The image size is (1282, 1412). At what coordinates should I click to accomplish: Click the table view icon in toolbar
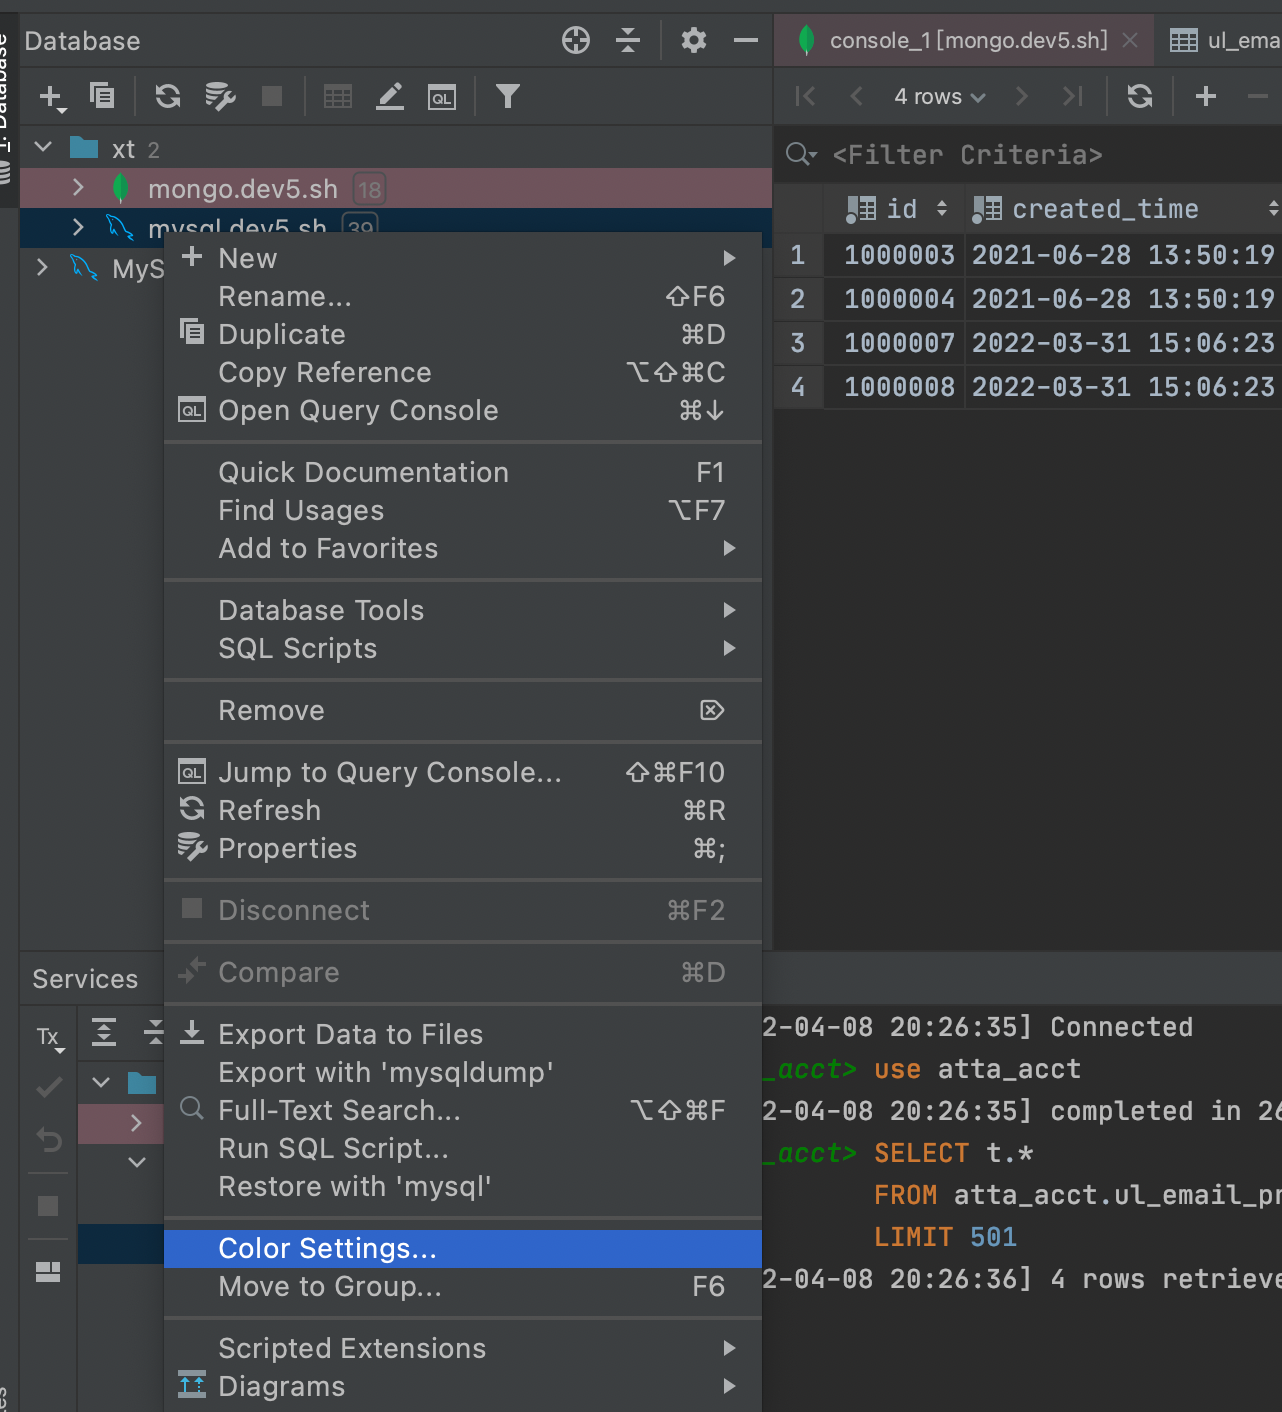337,96
